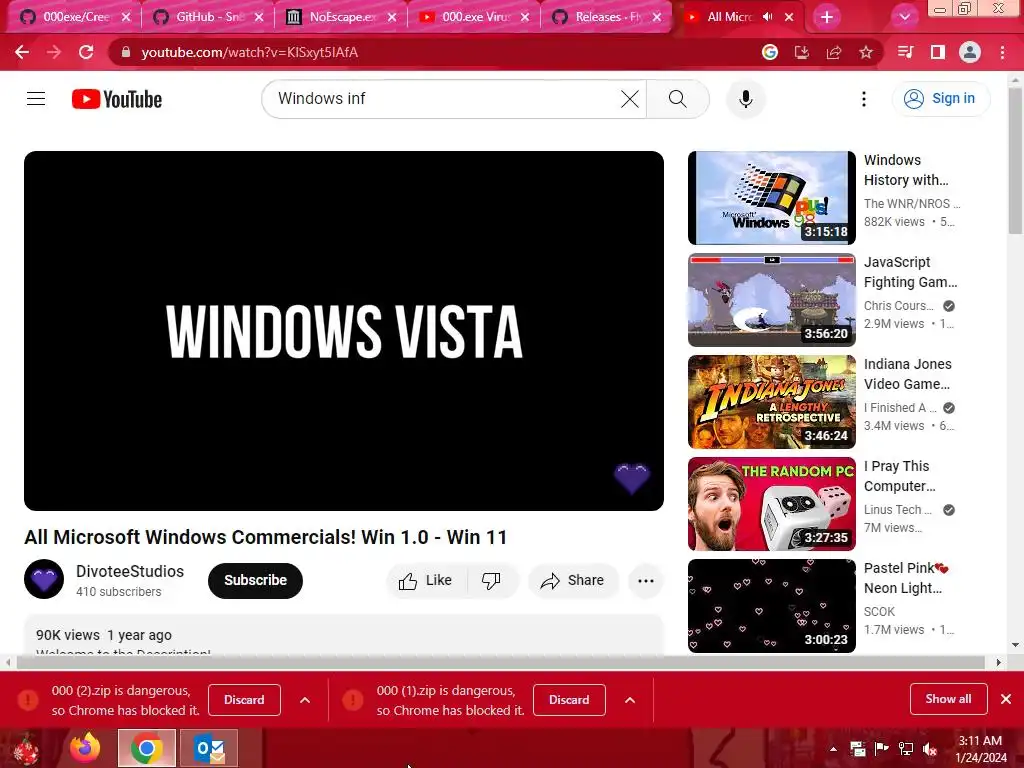Open Outlook from the taskbar
Viewport: 1024px width, 768px height.
(x=209, y=748)
